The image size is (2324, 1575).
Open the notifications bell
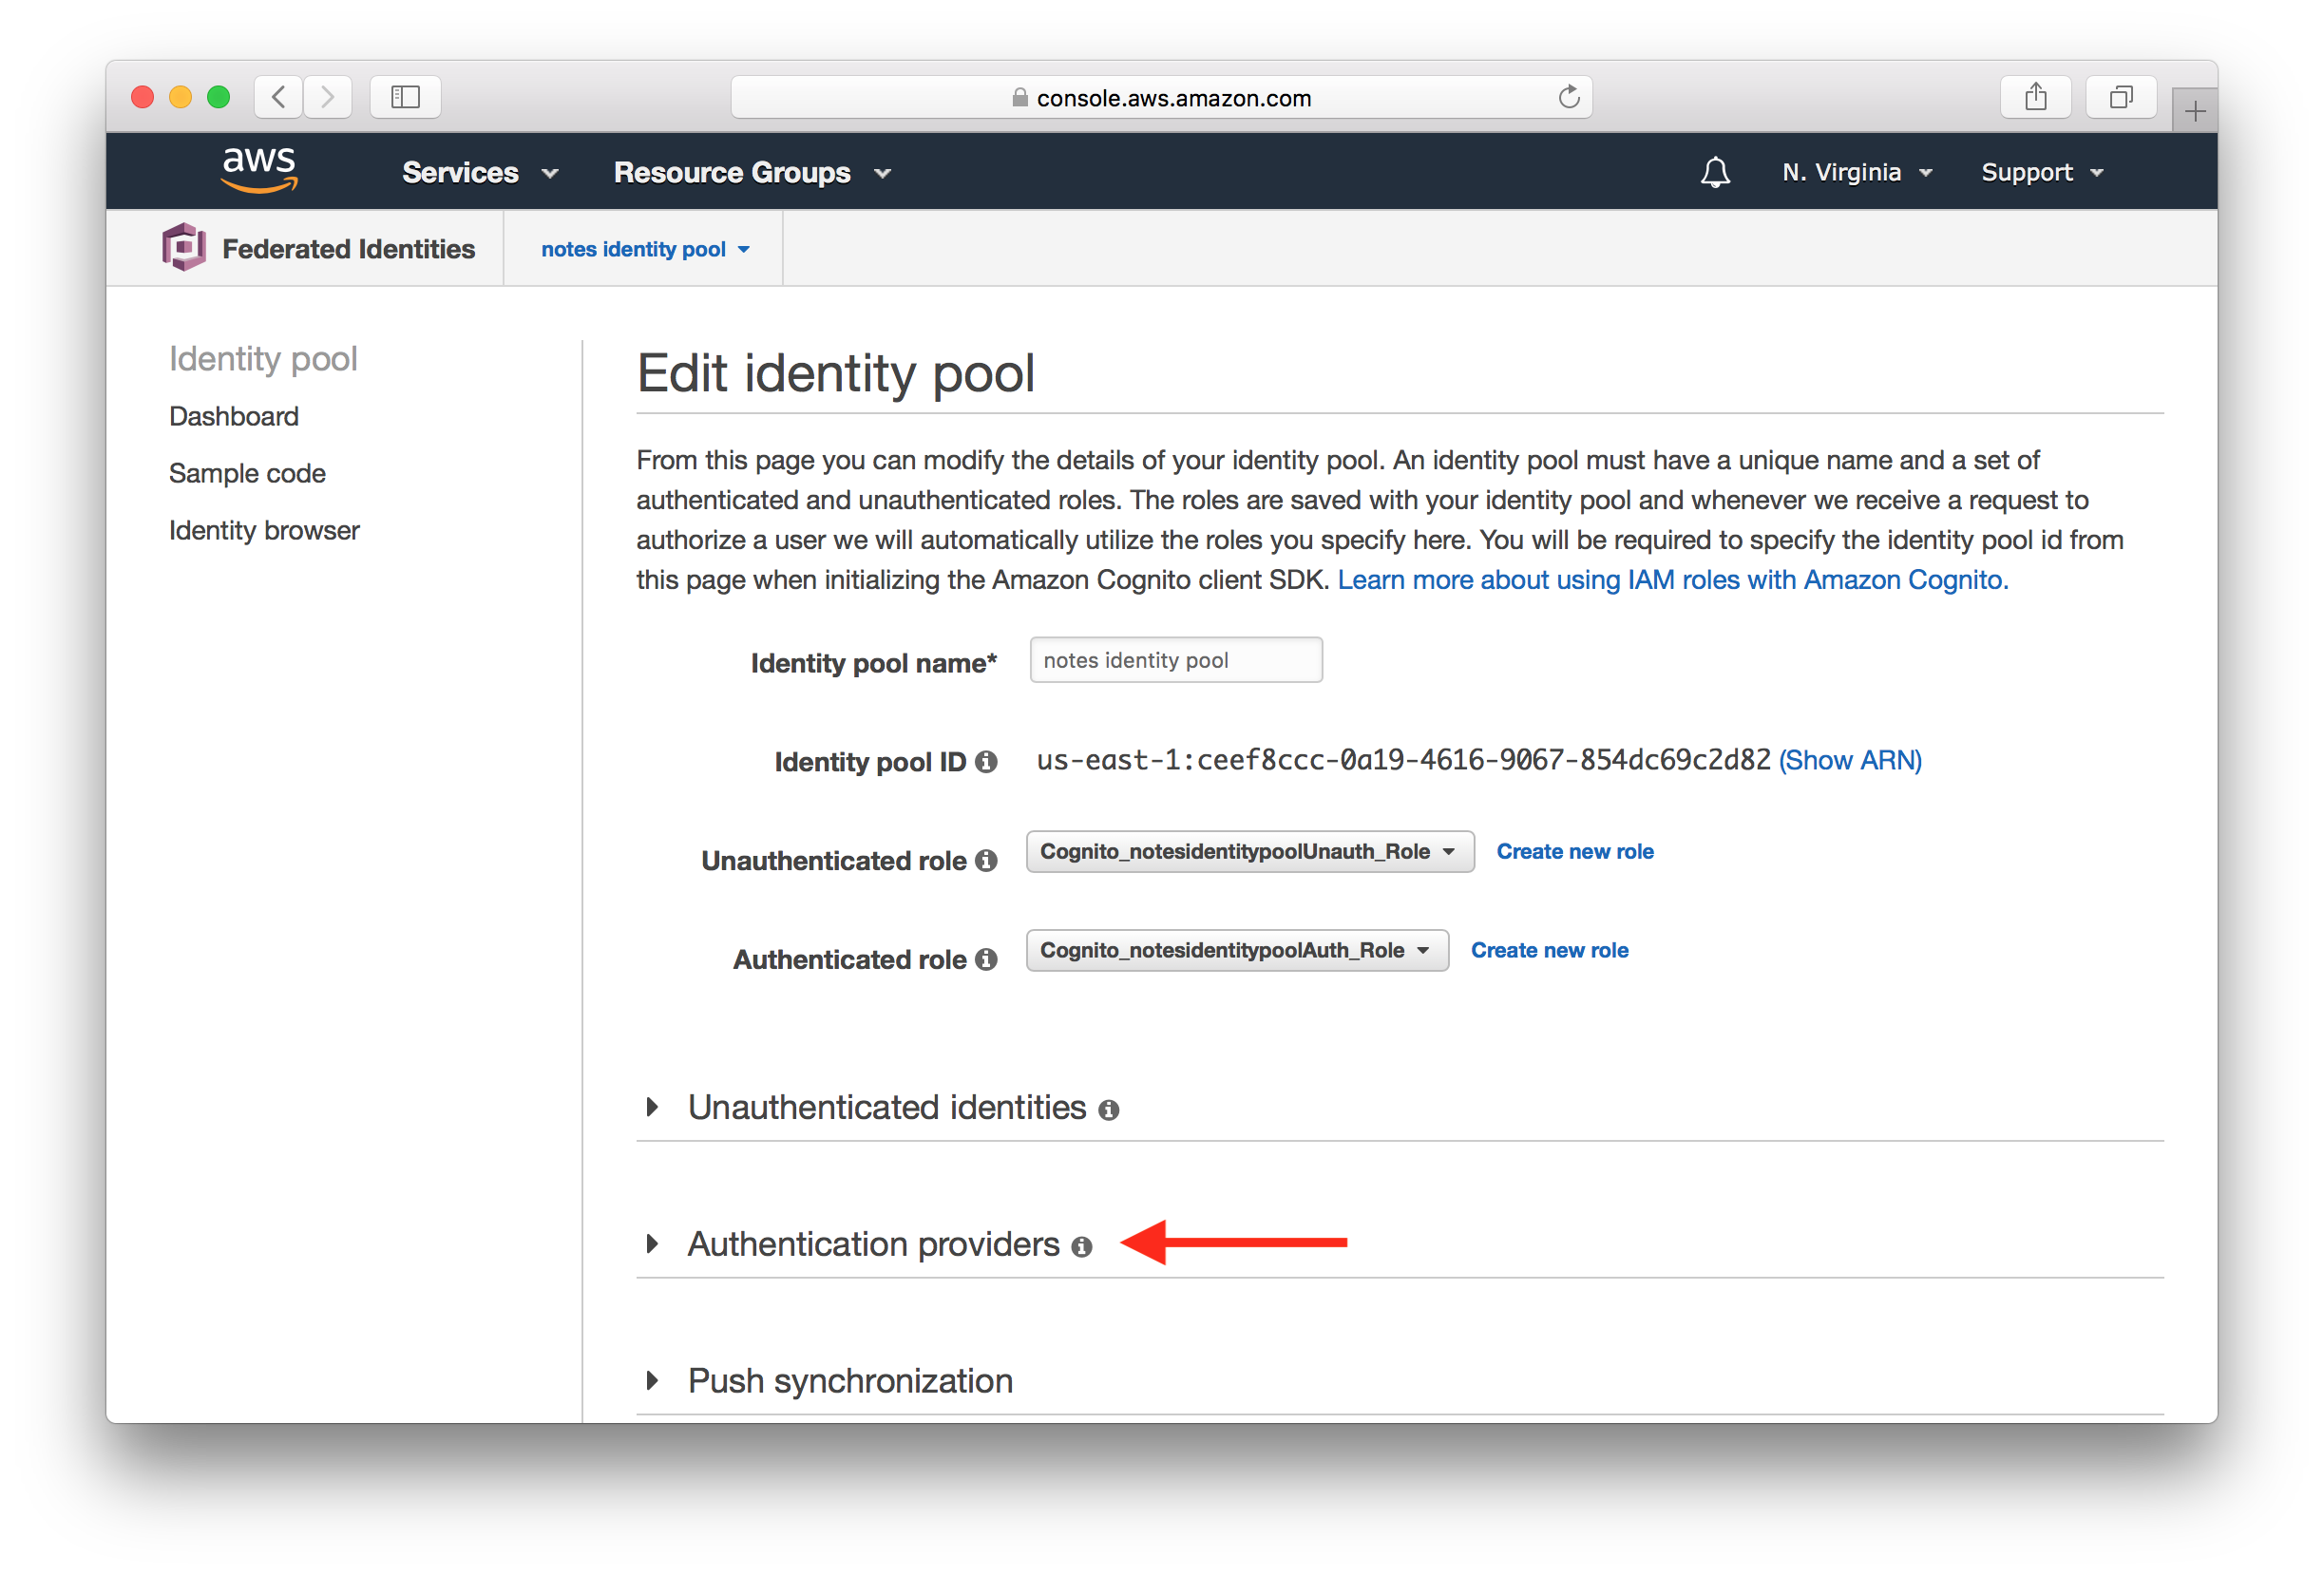[x=1714, y=171]
